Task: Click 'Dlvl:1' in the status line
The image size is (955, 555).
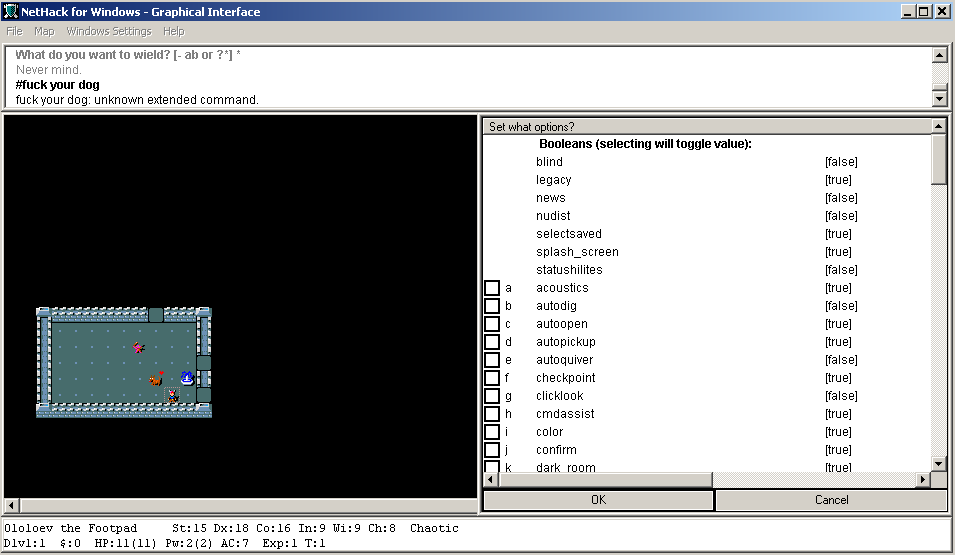Action: tap(25, 543)
